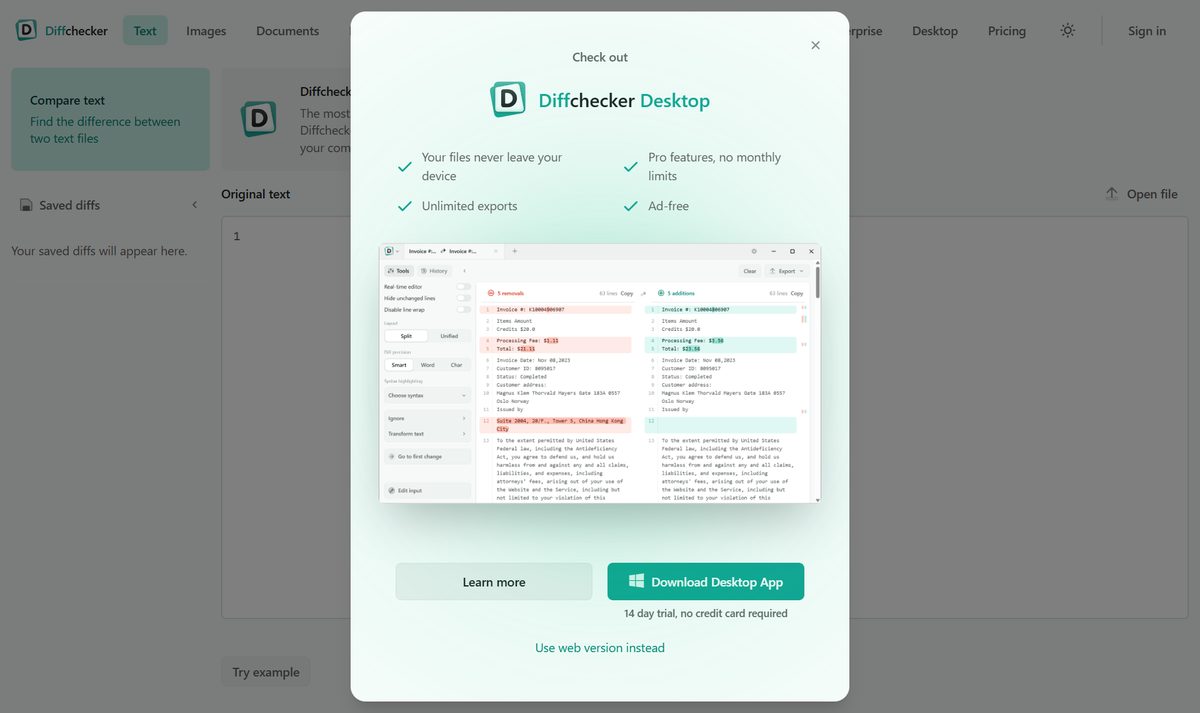Viewport: 1200px width, 713px height.
Task: Click the Sign in link
Action: (1147, 31)
